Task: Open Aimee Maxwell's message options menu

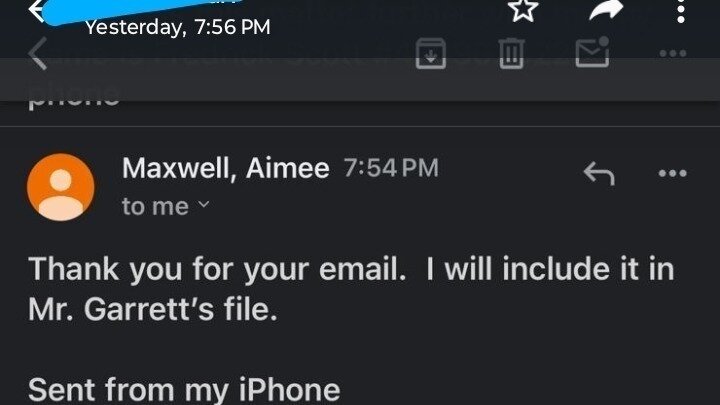Action: [x=672, y=173]
